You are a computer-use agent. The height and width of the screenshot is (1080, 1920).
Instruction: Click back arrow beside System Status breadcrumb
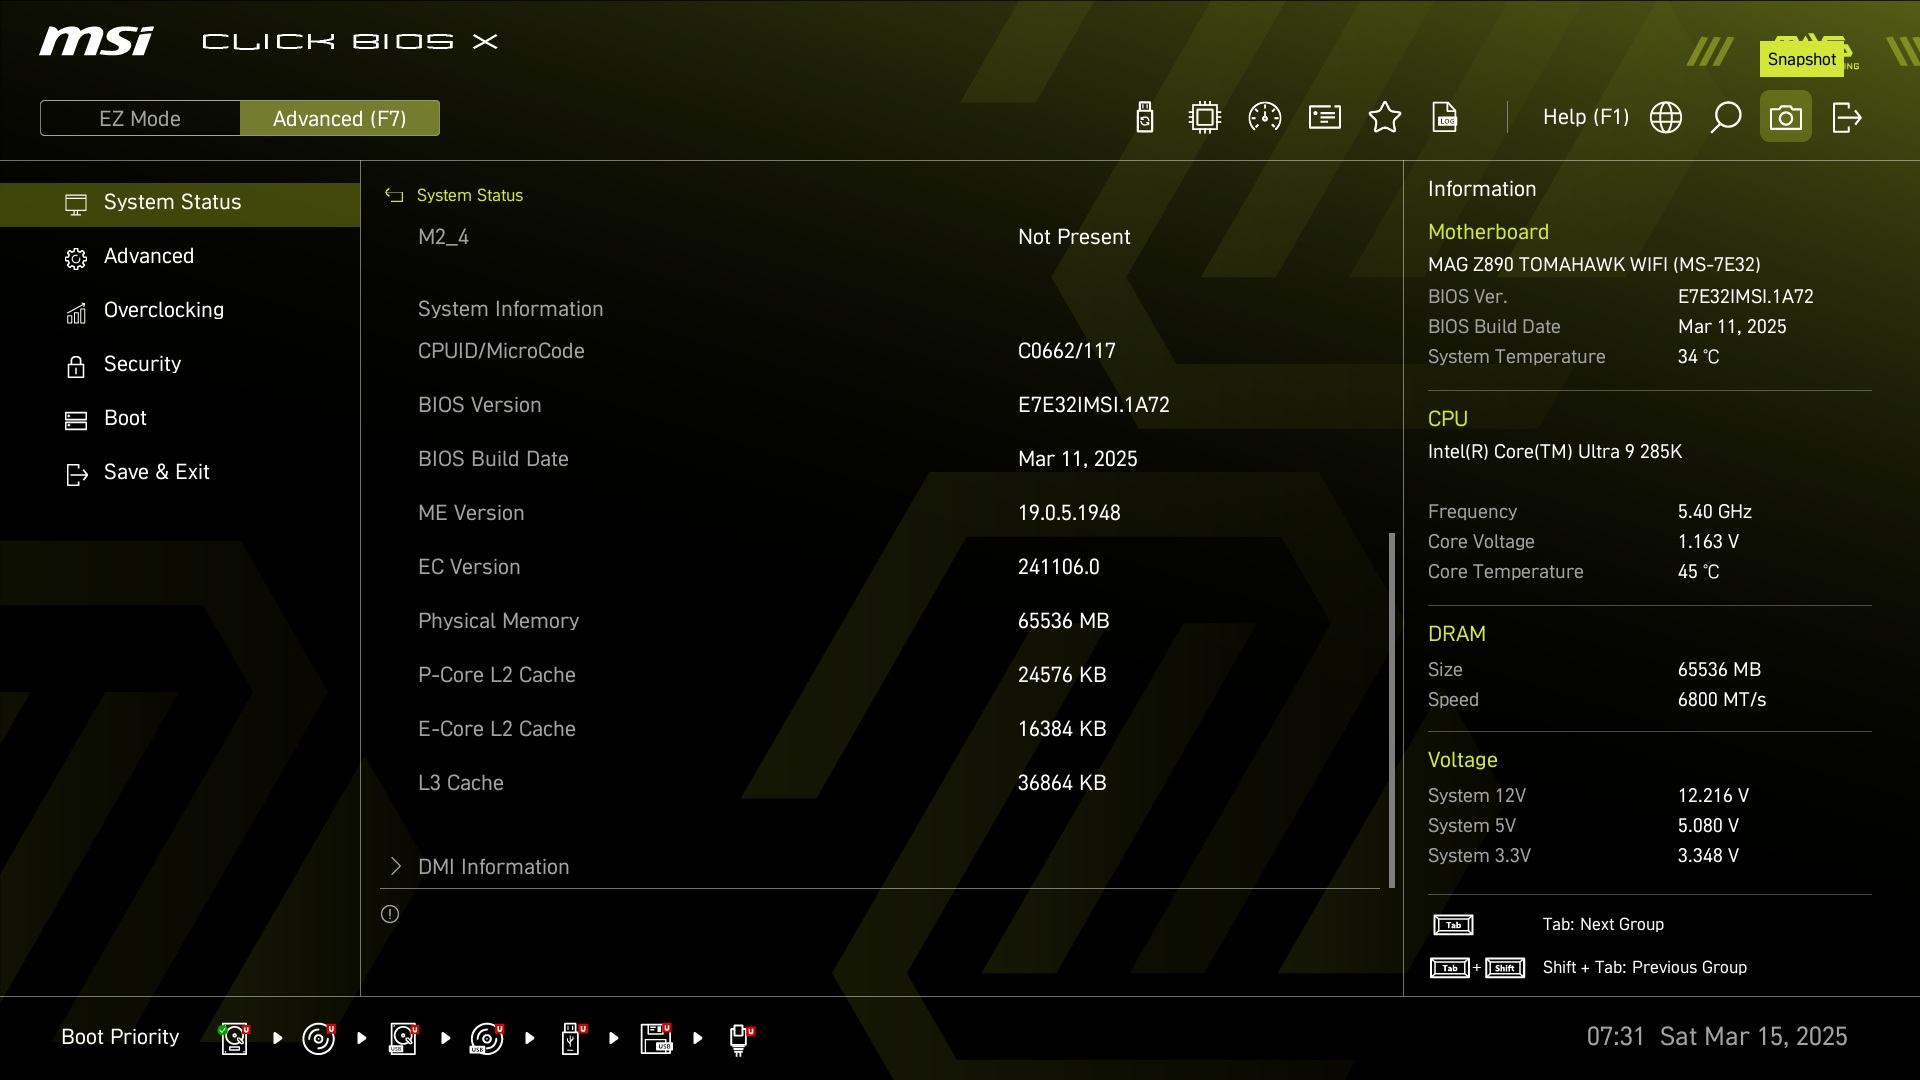(x=394, y=196)
